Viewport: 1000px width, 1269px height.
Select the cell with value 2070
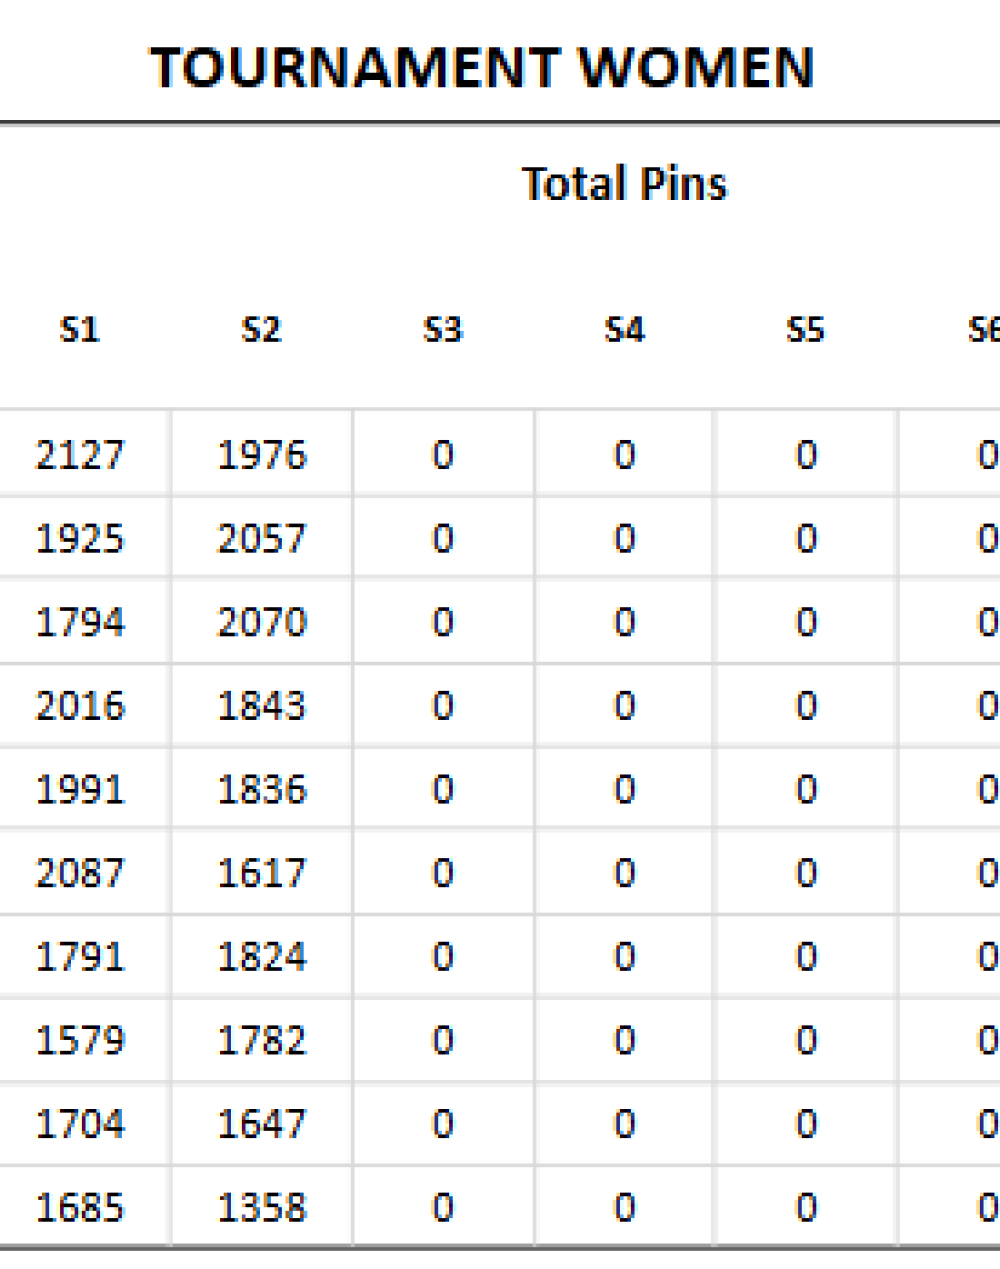coord(261,622)
